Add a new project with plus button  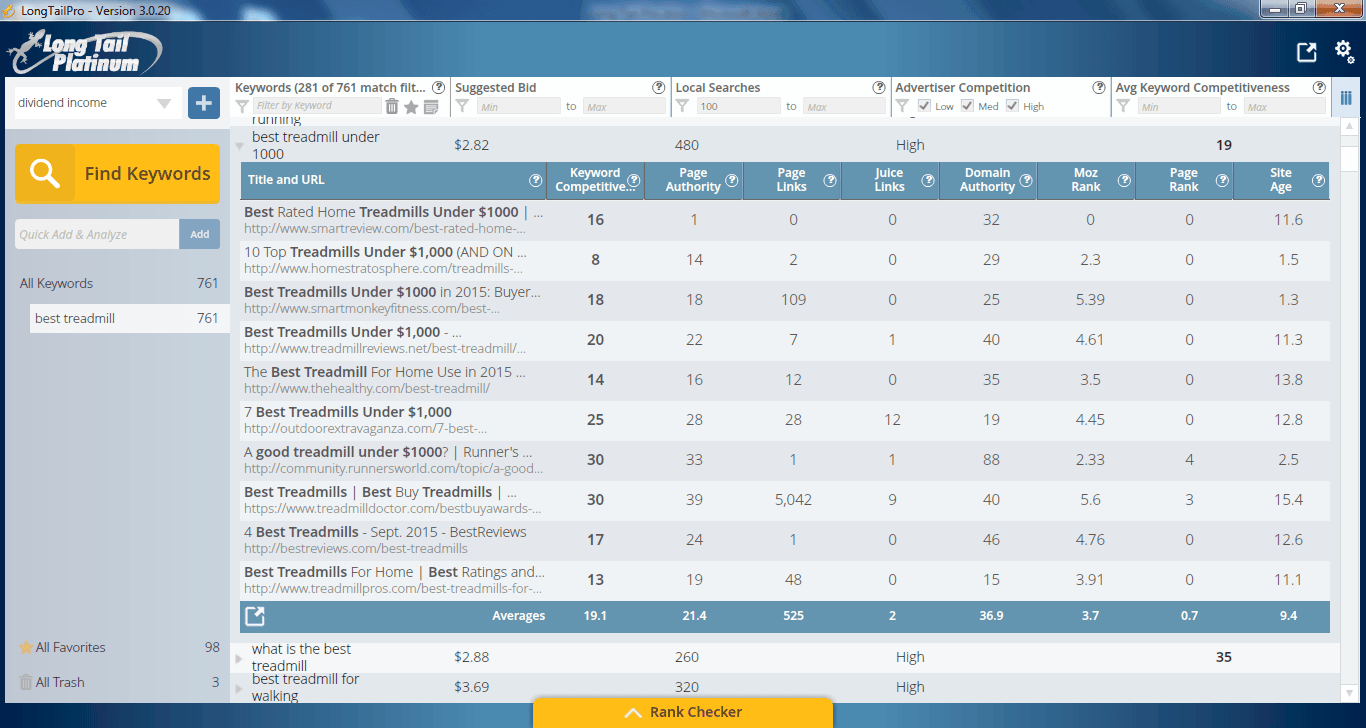tap(204, 102)
